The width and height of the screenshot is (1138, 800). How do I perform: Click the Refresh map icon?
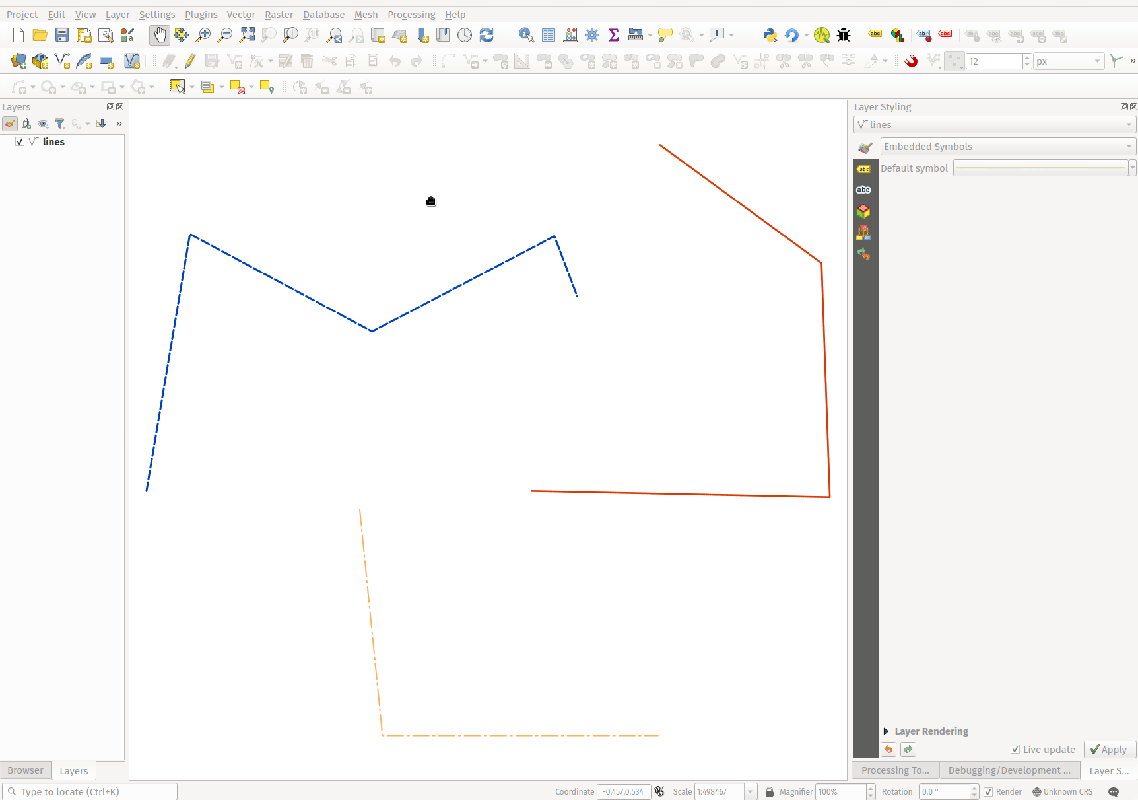(487, 35)
